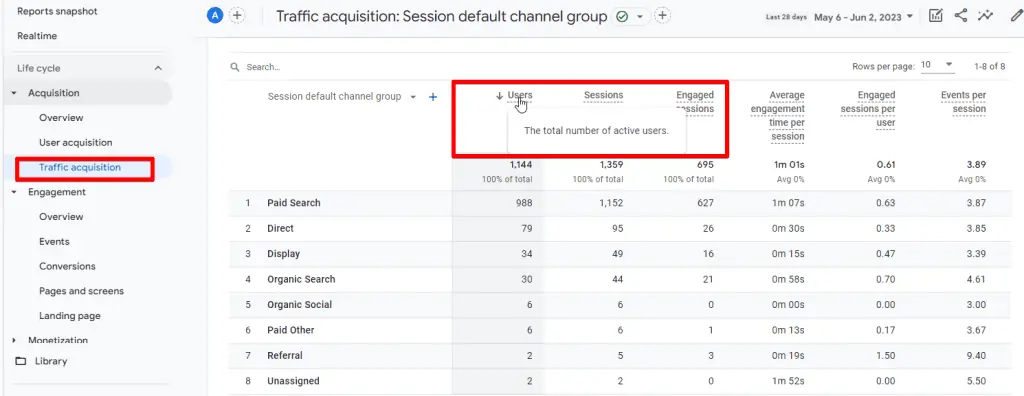Expand the Monetization group

point(14,340)
